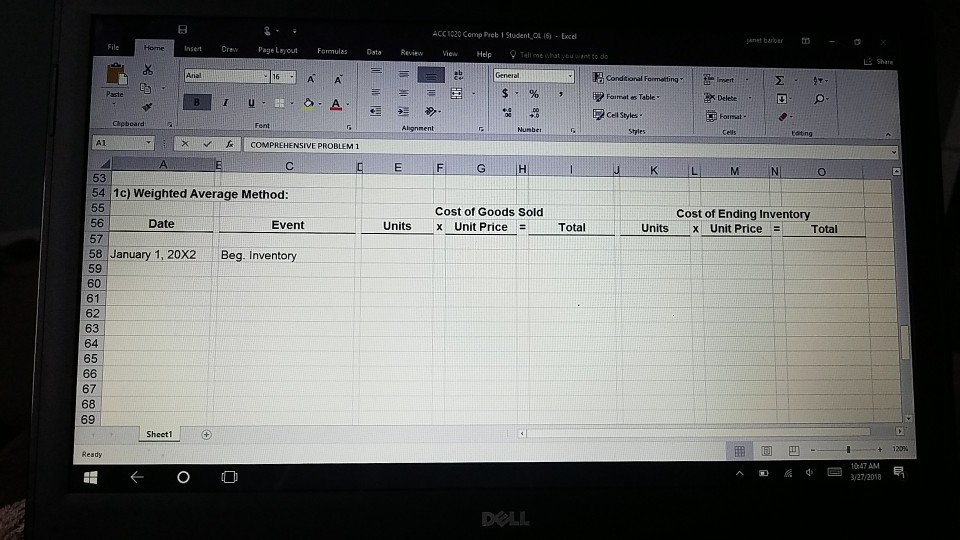Screen dimensions: 960x540
Task: Click the Orientation text-angle icon
Action: (x=431, y=111)
